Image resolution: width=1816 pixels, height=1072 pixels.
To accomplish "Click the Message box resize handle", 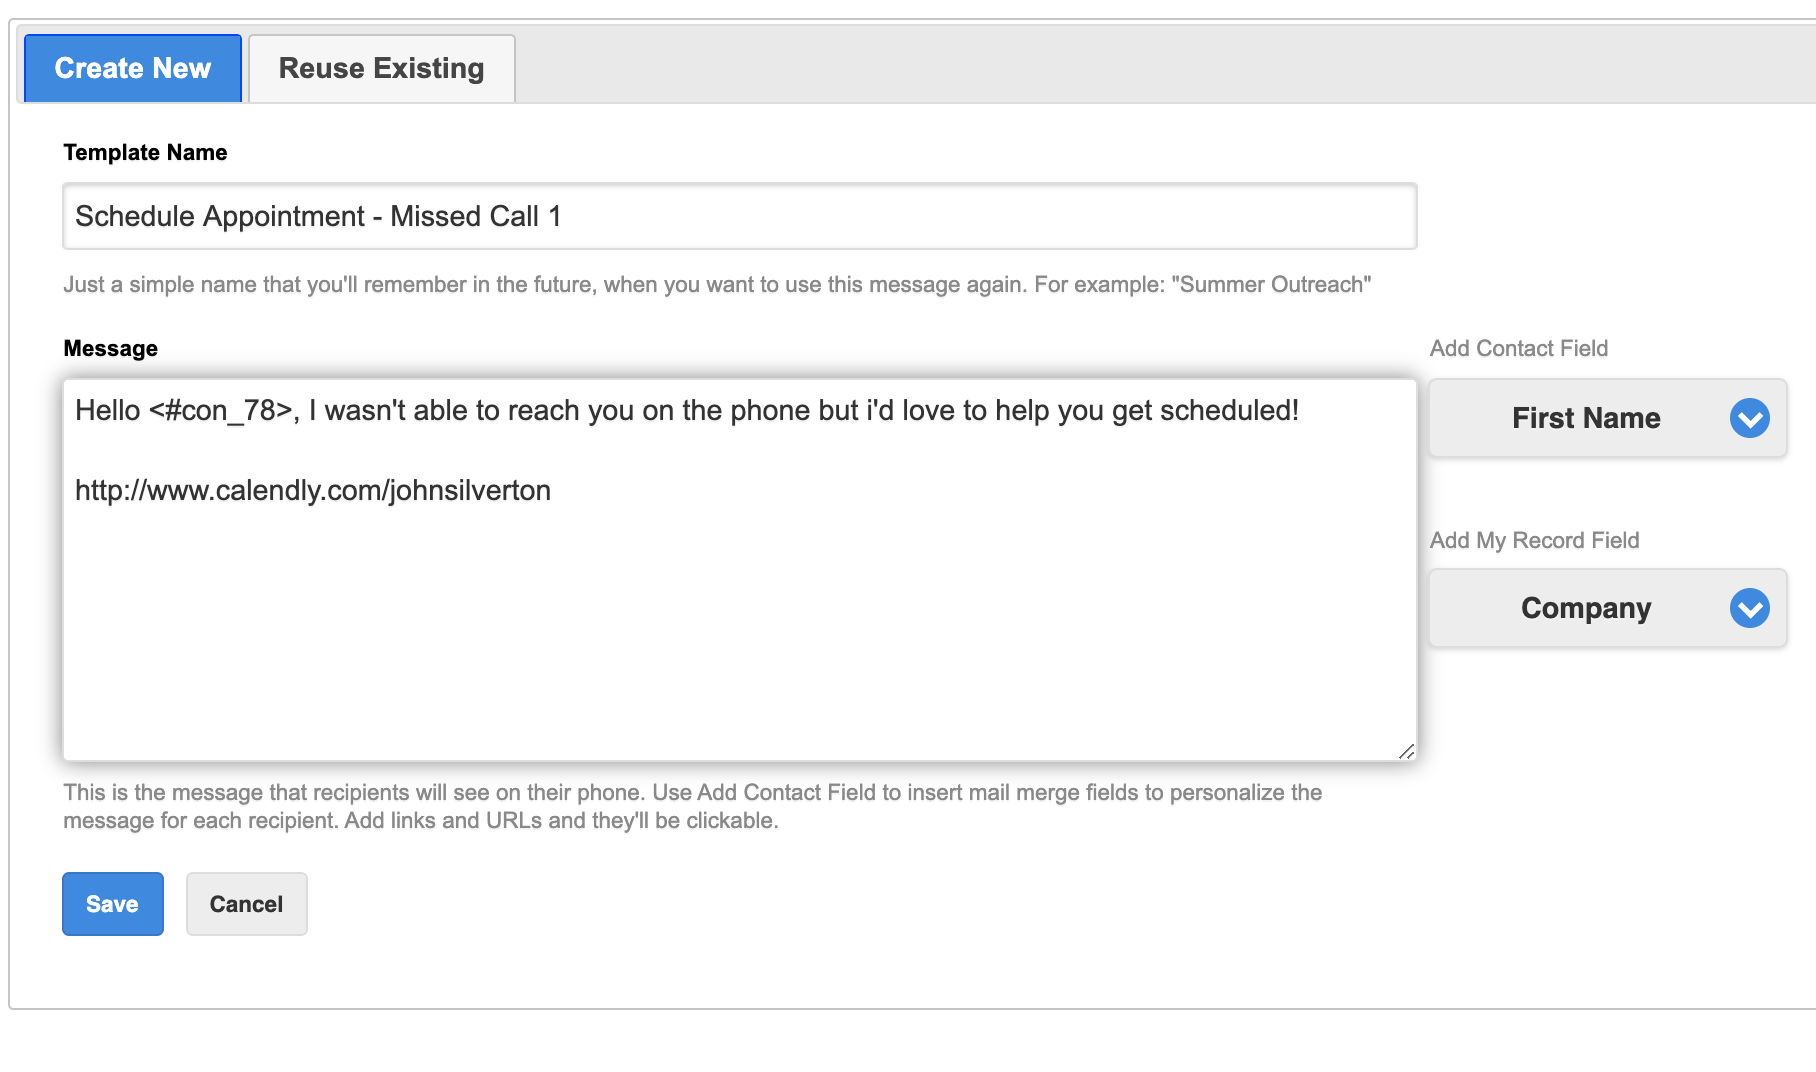I will 1406,751.
